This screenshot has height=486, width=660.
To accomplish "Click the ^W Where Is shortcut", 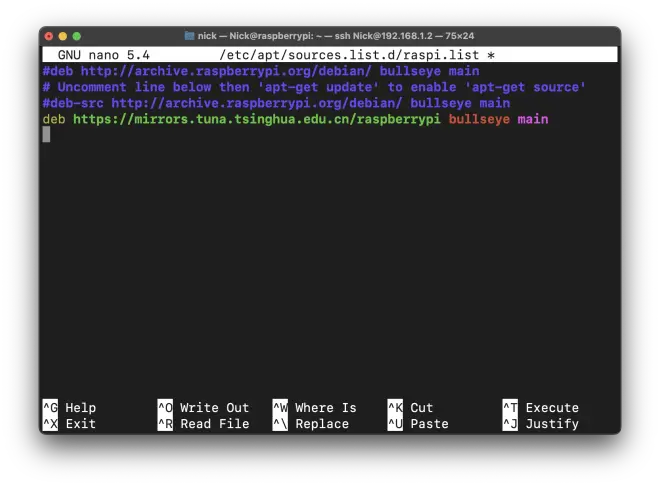I will click(x=314, y=407).
